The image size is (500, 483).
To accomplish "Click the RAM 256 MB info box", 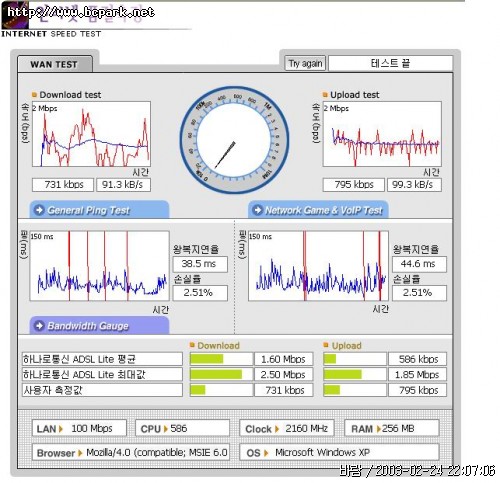I will 391,428.
